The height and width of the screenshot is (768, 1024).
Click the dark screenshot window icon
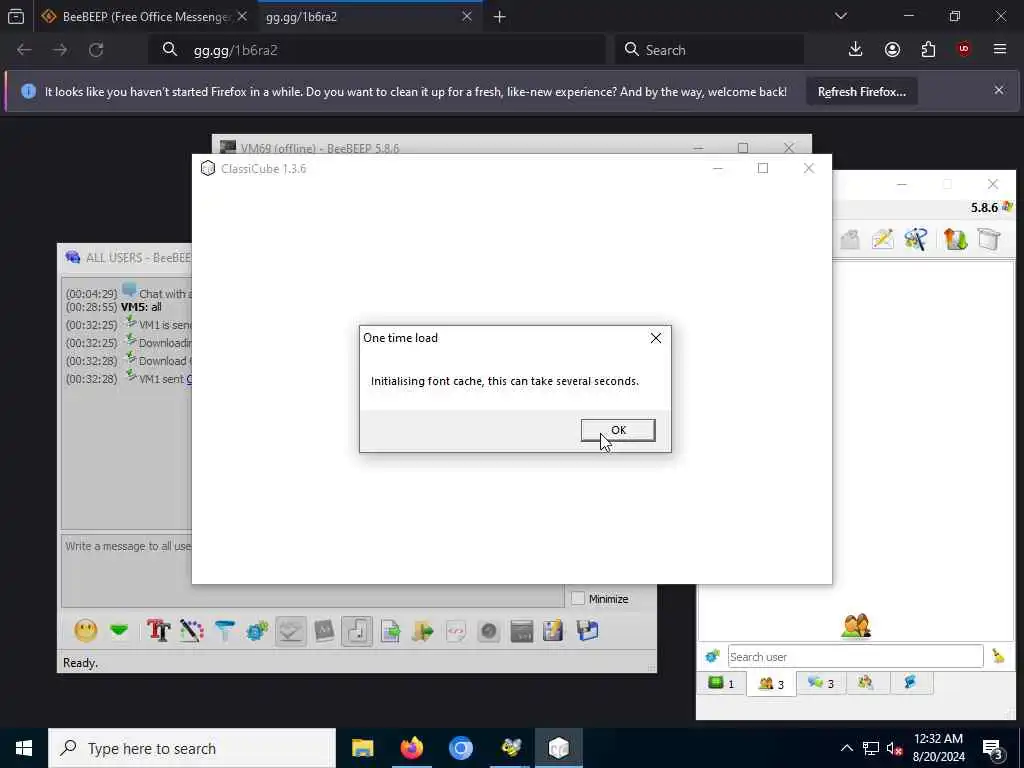click(x=521, y=631)
